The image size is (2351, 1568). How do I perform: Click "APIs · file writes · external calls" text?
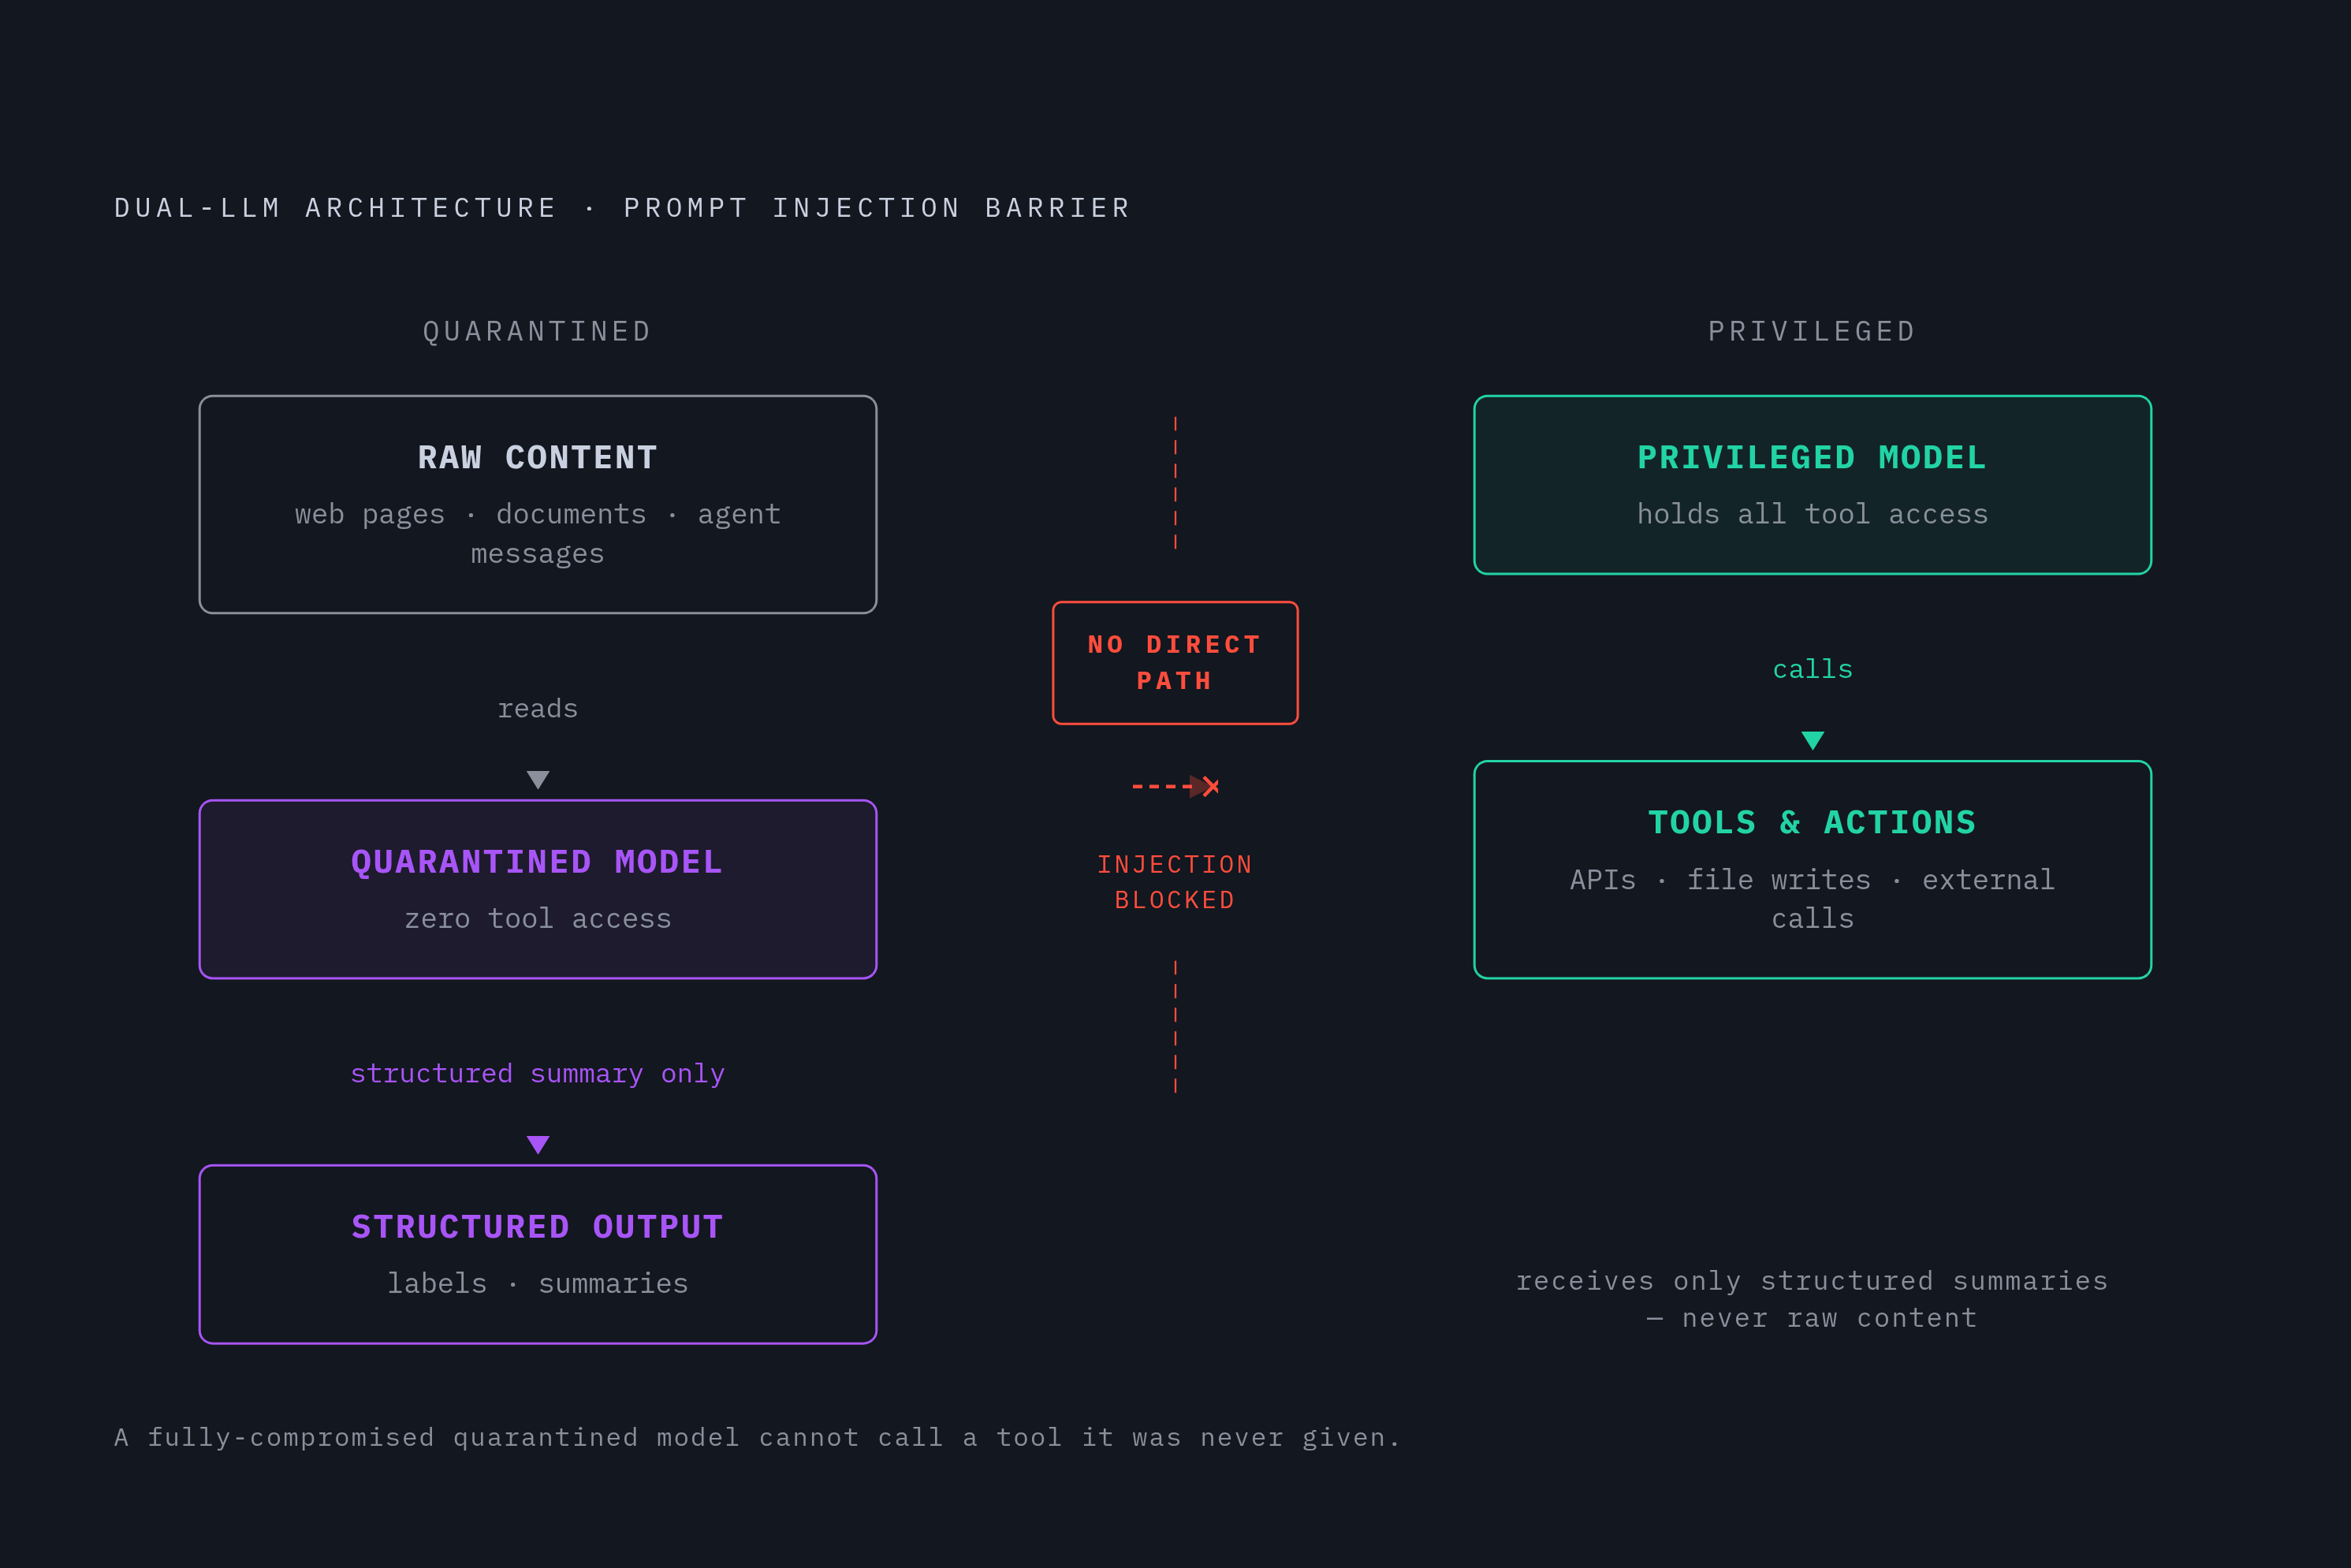[1812, 899]
